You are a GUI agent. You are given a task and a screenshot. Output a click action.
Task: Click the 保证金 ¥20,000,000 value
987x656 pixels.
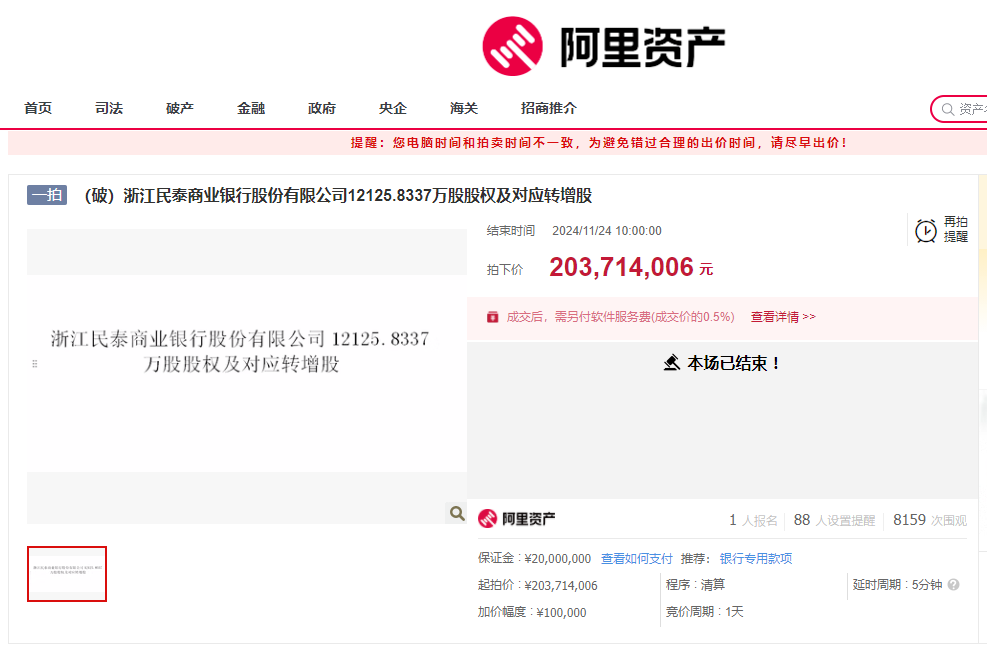(x=558, y=558)
